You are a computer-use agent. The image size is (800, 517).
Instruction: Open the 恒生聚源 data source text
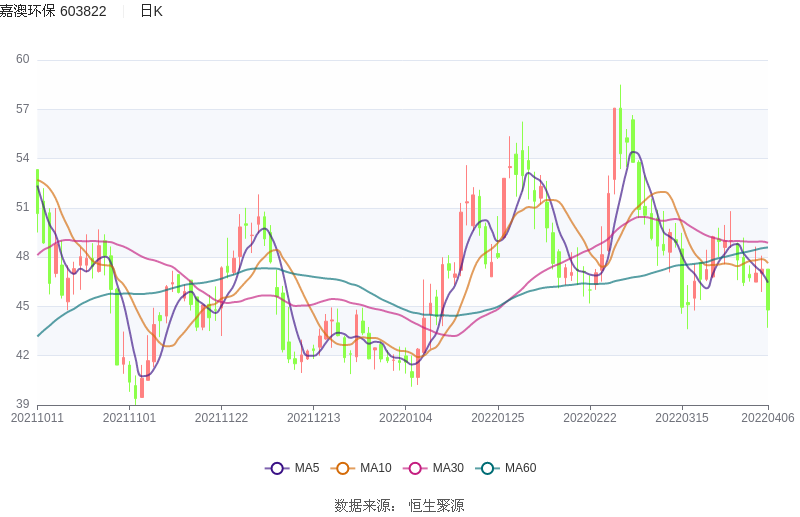pyautogui.click(x=436, y=505)
